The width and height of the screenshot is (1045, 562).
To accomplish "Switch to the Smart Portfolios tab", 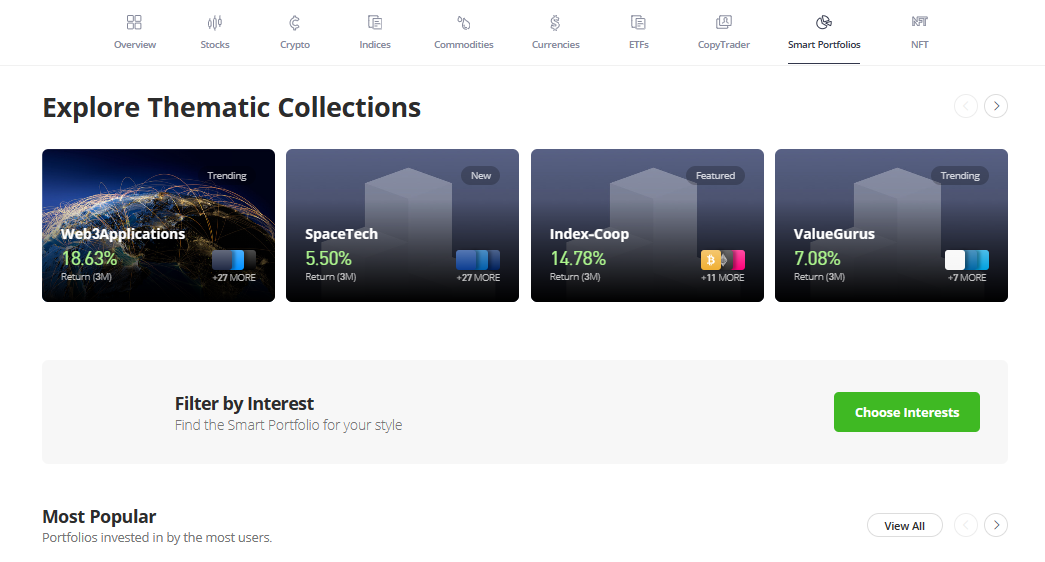I will (824, 44).
